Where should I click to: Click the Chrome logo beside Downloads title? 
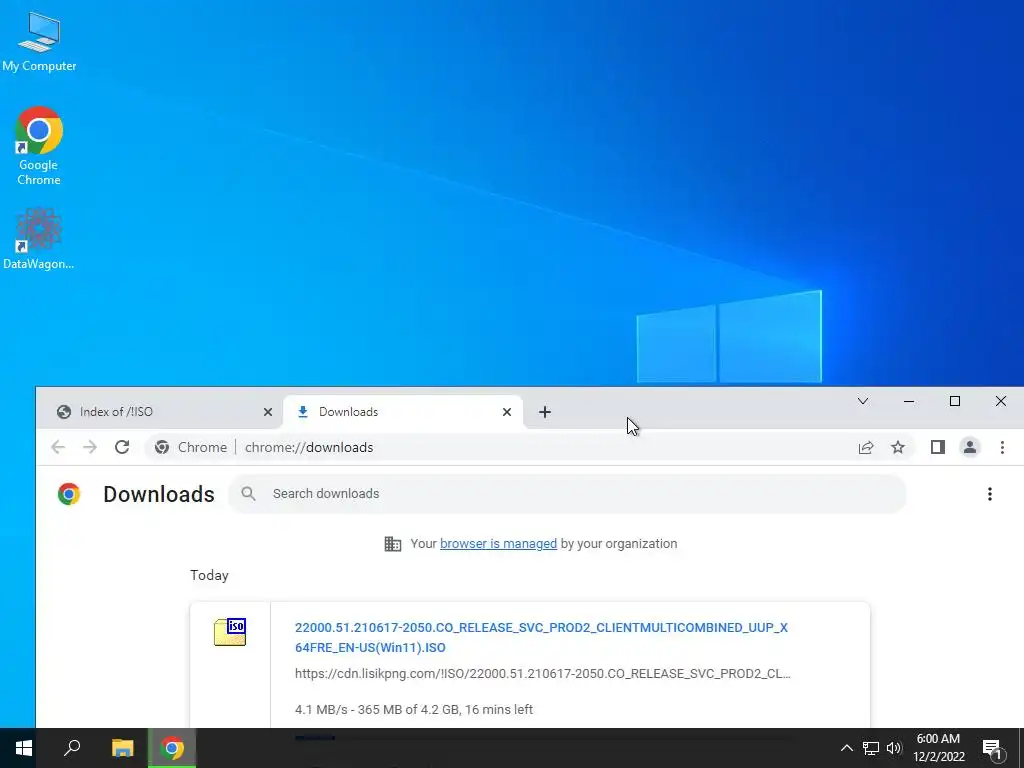point(69,494)
